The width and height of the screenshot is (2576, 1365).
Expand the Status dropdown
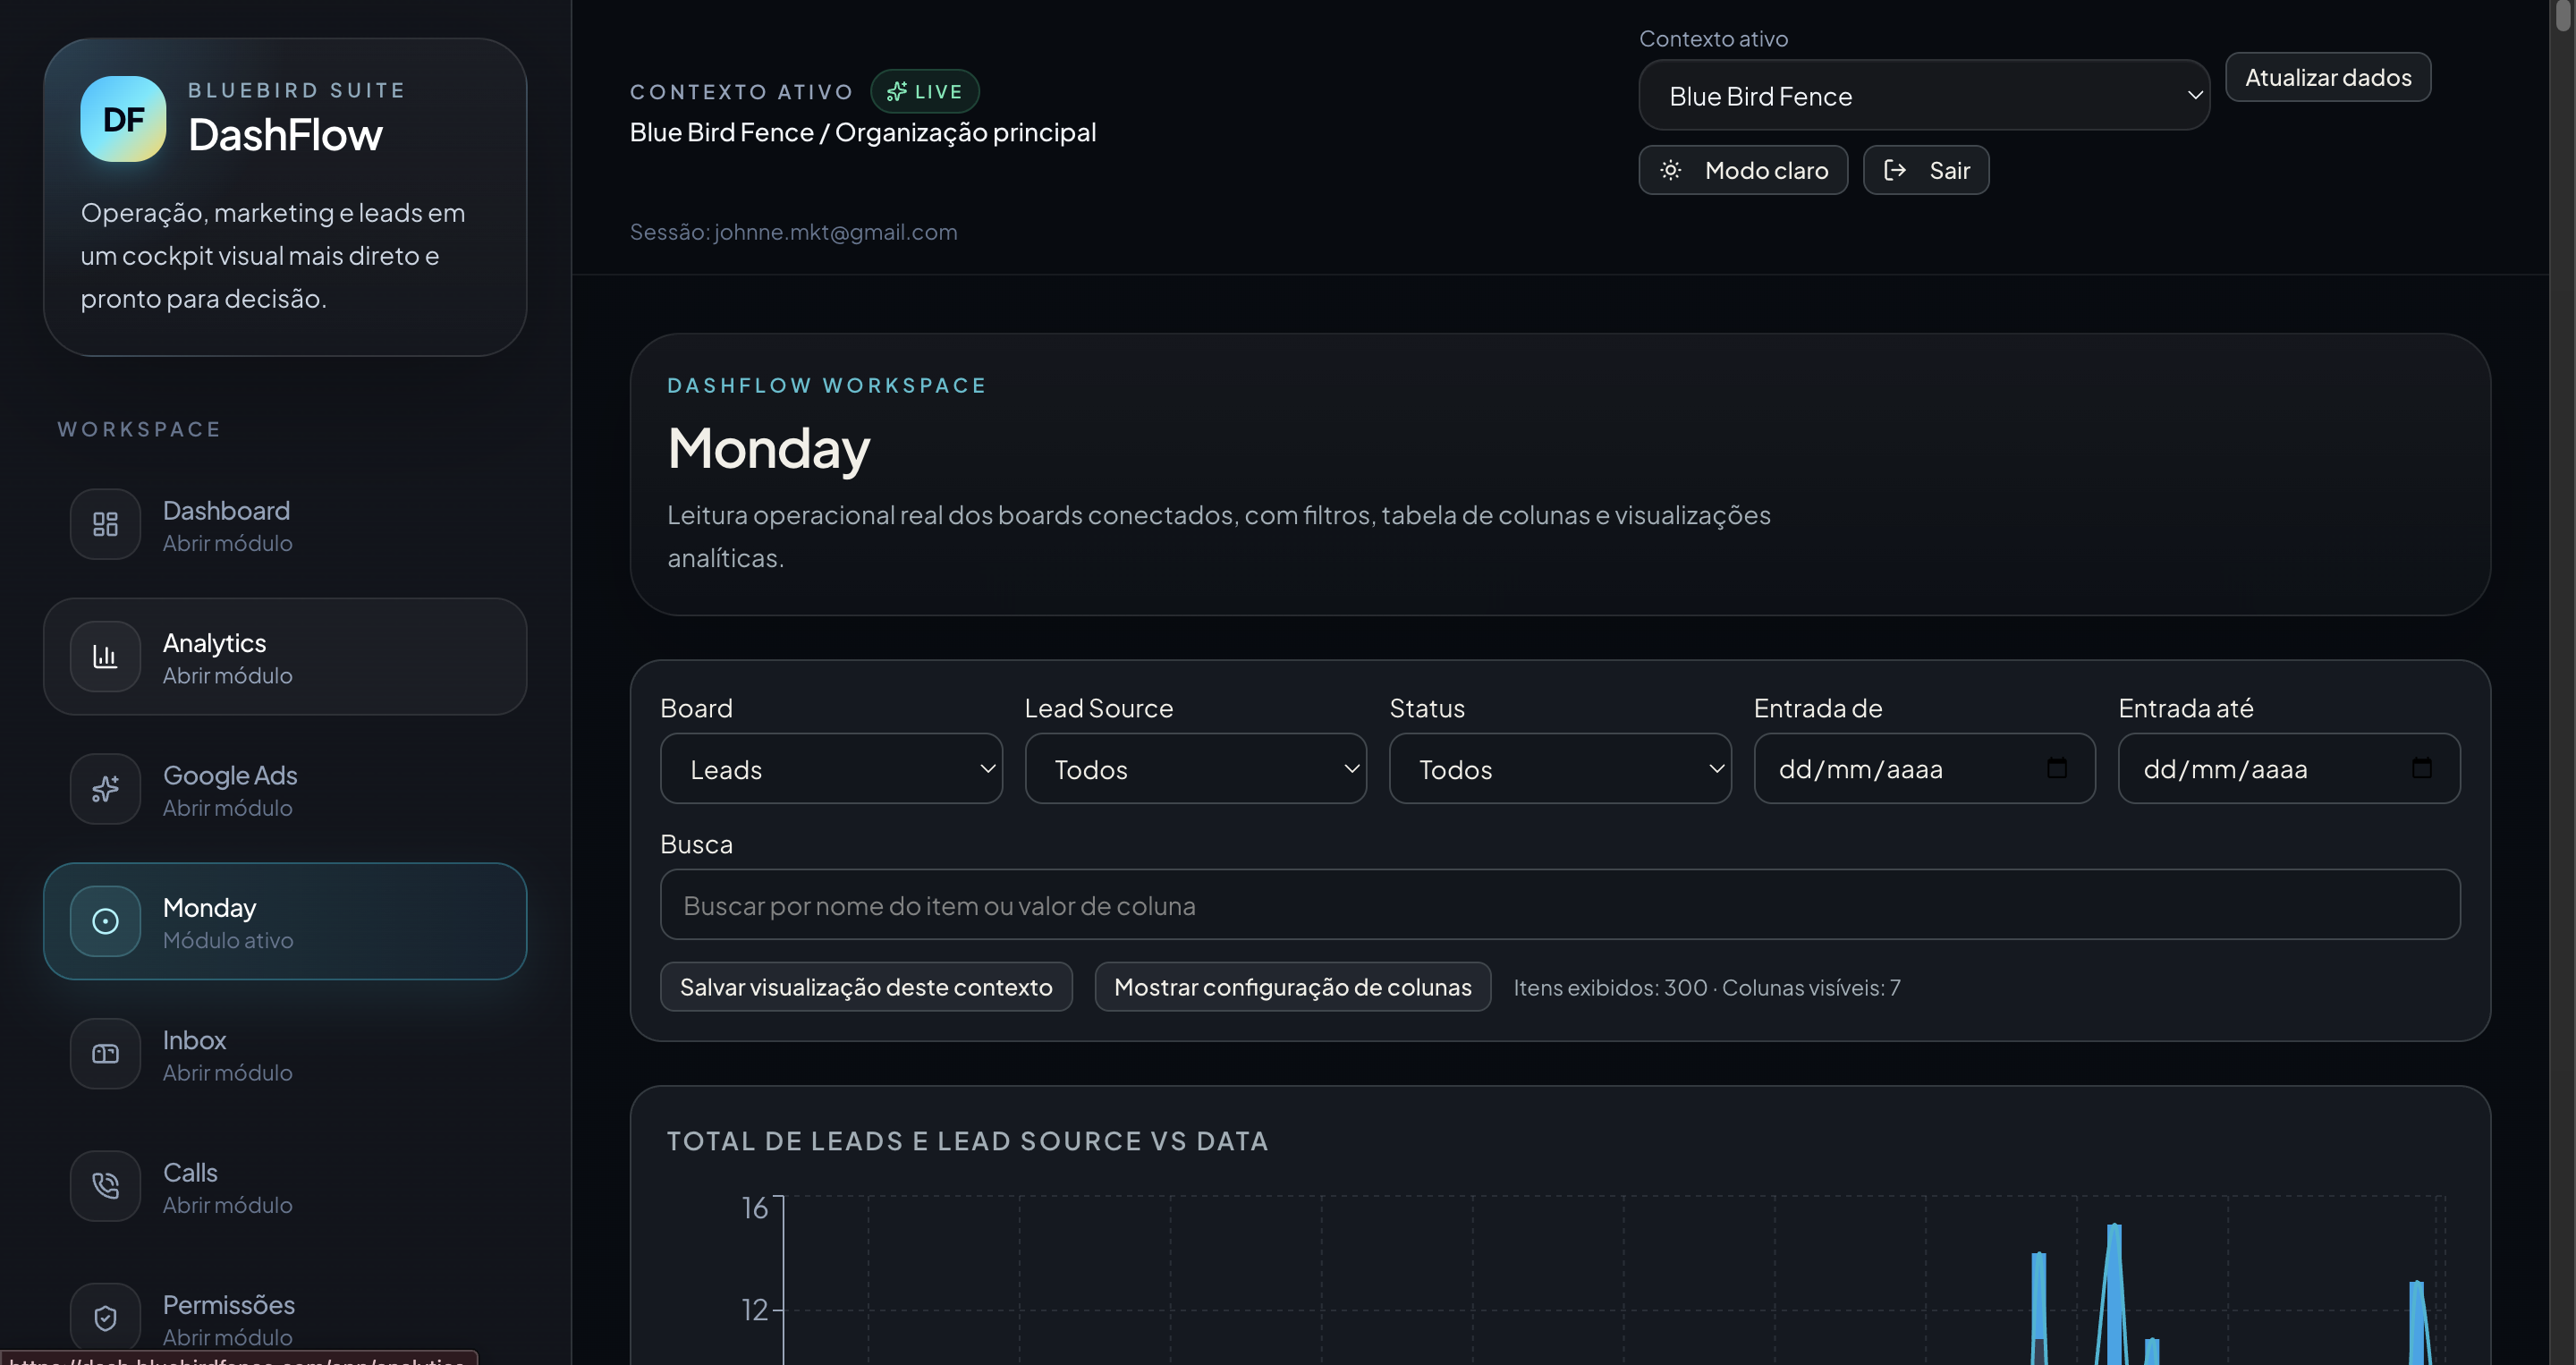(1560, 768)
